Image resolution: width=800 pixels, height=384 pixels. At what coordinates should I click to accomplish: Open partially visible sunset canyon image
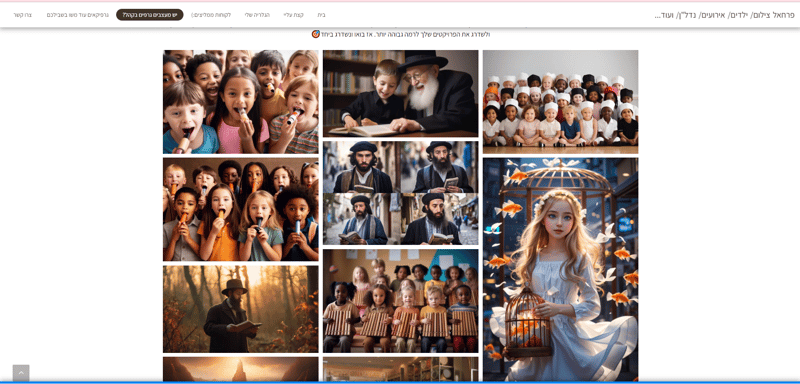240,369
